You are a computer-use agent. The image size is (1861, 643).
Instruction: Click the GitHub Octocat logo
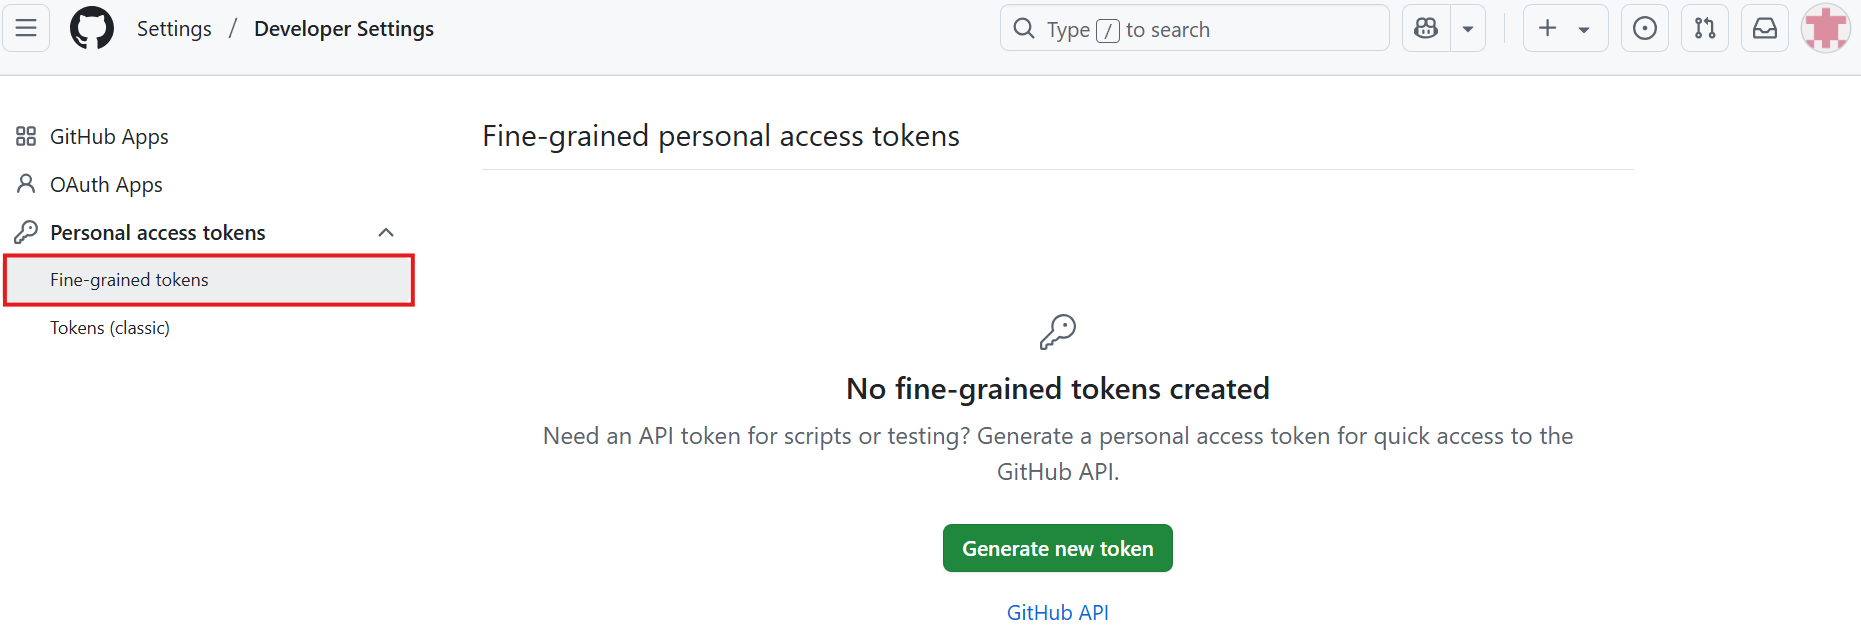click(92, 28)
